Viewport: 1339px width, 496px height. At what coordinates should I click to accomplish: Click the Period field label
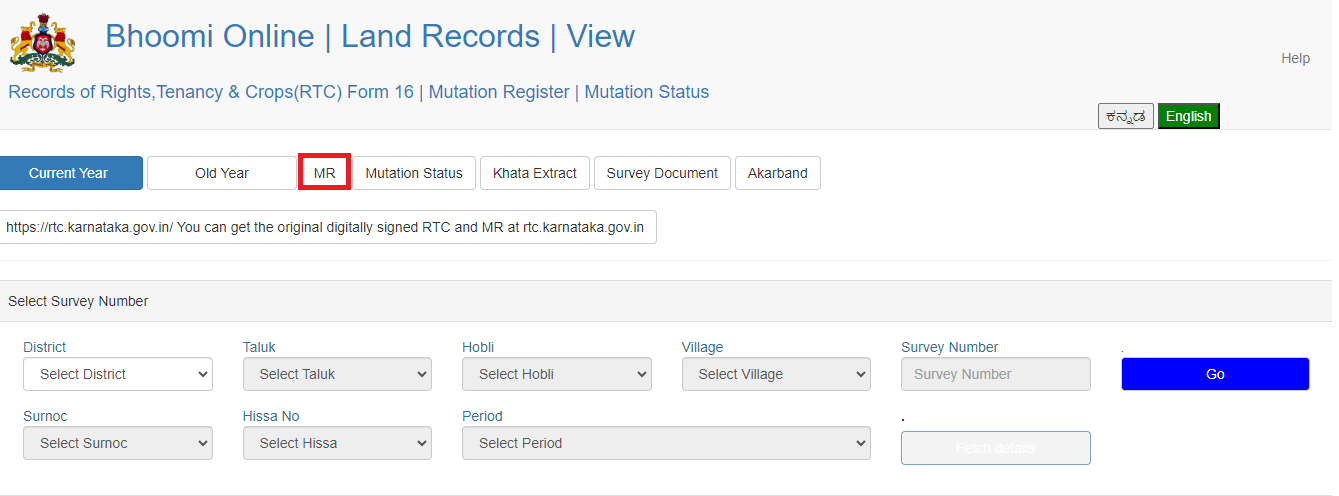[482, 416]
